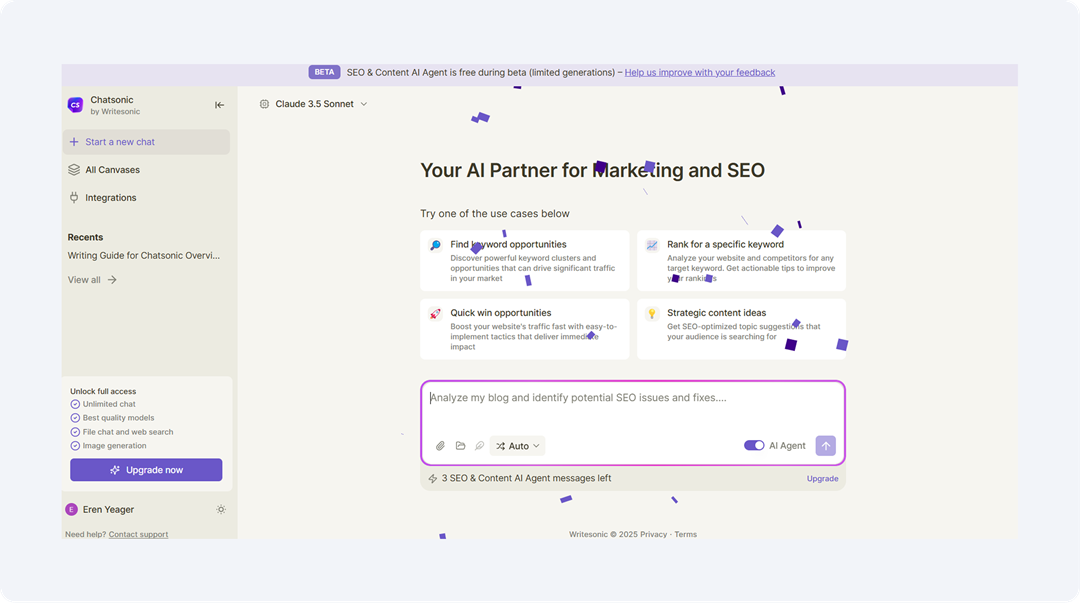
Task: Click the 'Best quality models' feature text
Action: [118, 418]
